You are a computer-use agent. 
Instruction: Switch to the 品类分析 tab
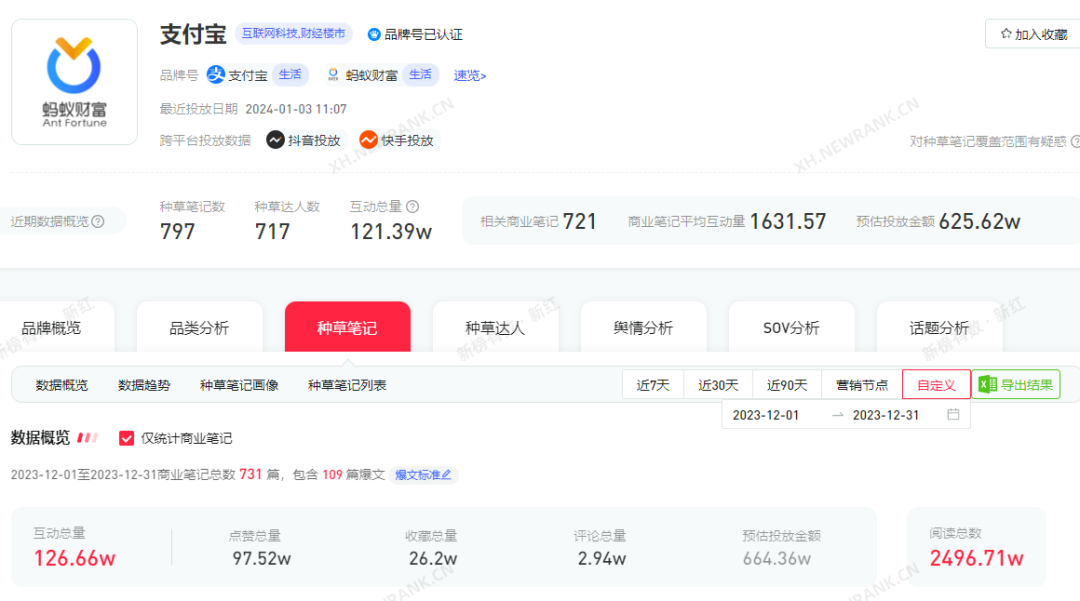tap(199, 328)
